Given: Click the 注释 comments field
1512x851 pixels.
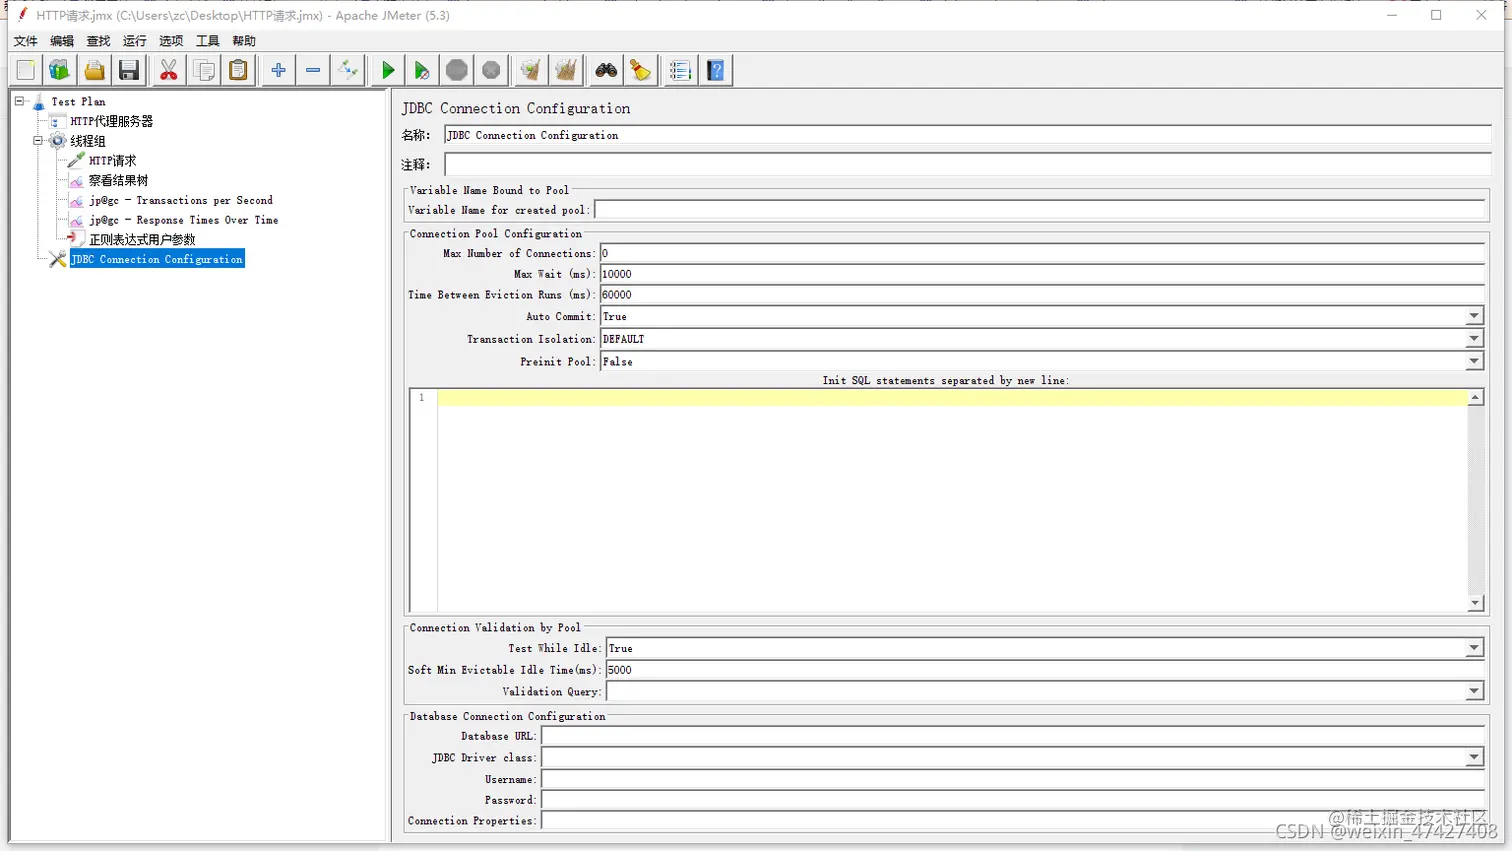Looking at the screenshot, I should click(x=967, y=164).
